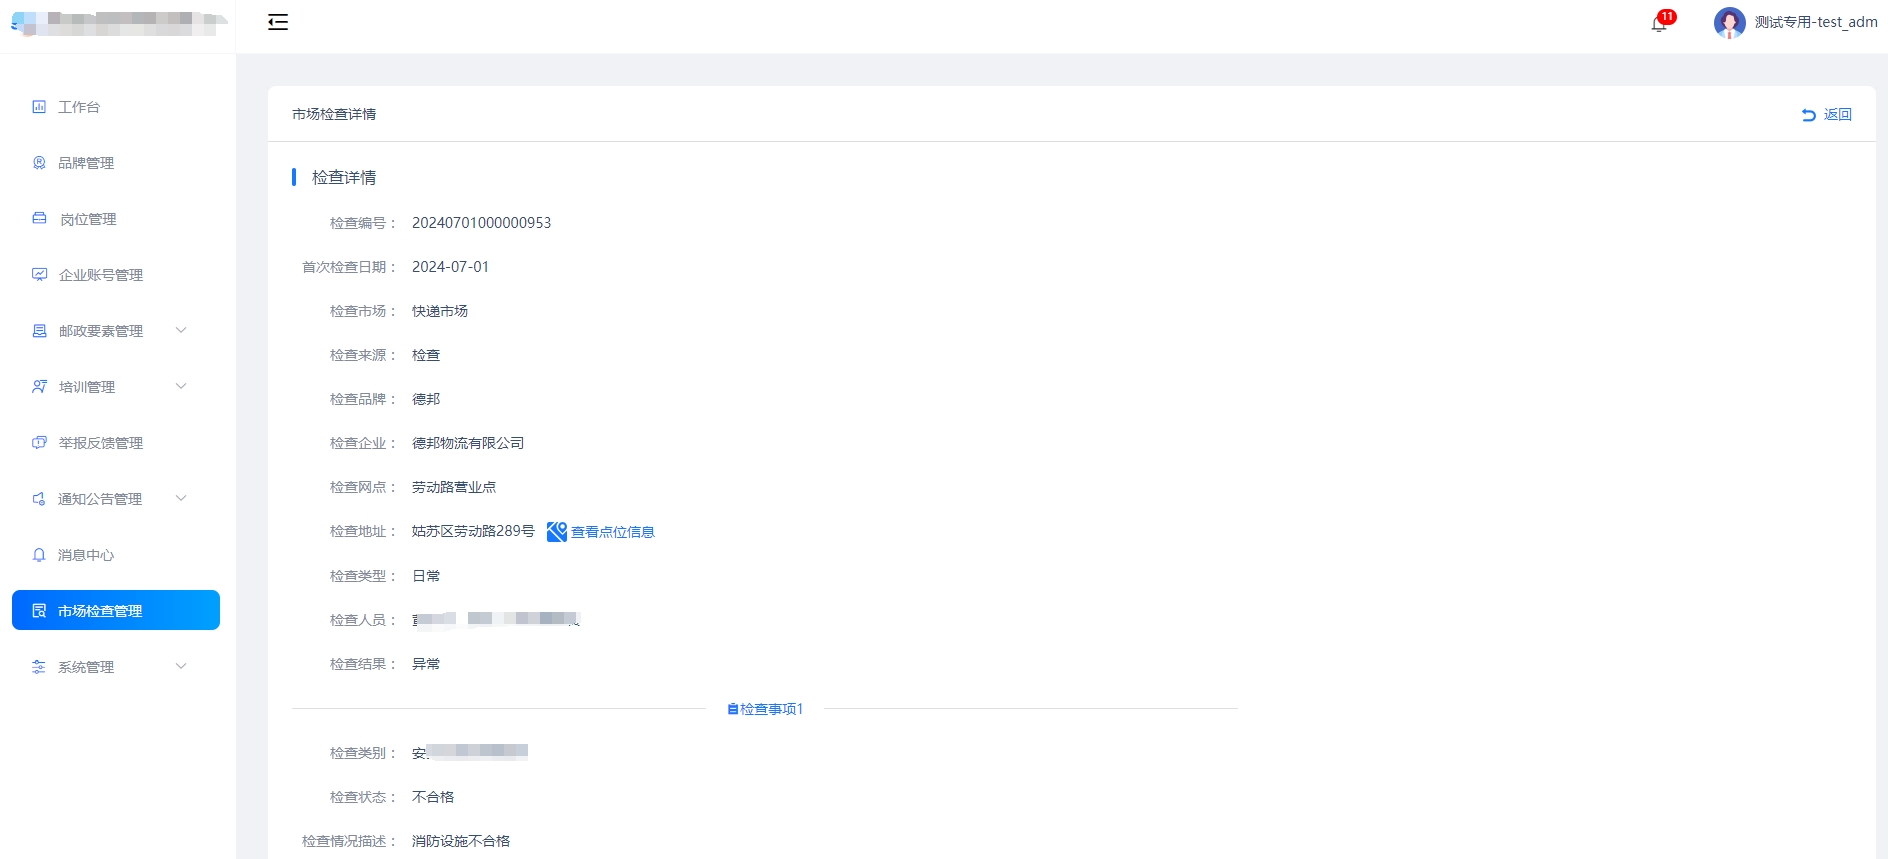Select the inspection number 20240701000000953
Screen dimensions: 1888x859
click(481, 223)
